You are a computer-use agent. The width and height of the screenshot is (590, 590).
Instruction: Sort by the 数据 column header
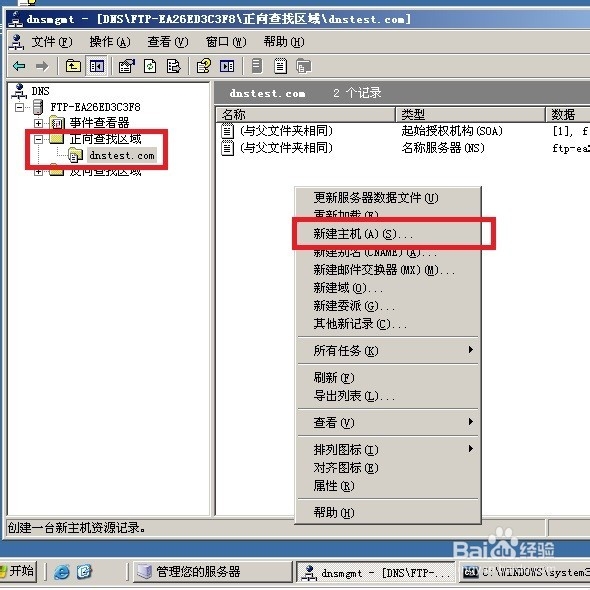pyautogui.click(x=568, y=114)
